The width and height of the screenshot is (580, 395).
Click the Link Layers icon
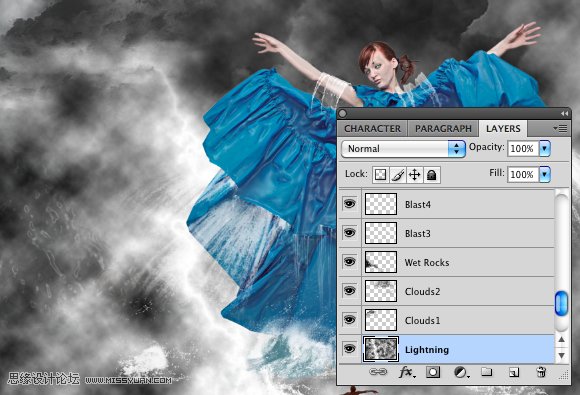(x=378, y=372)
